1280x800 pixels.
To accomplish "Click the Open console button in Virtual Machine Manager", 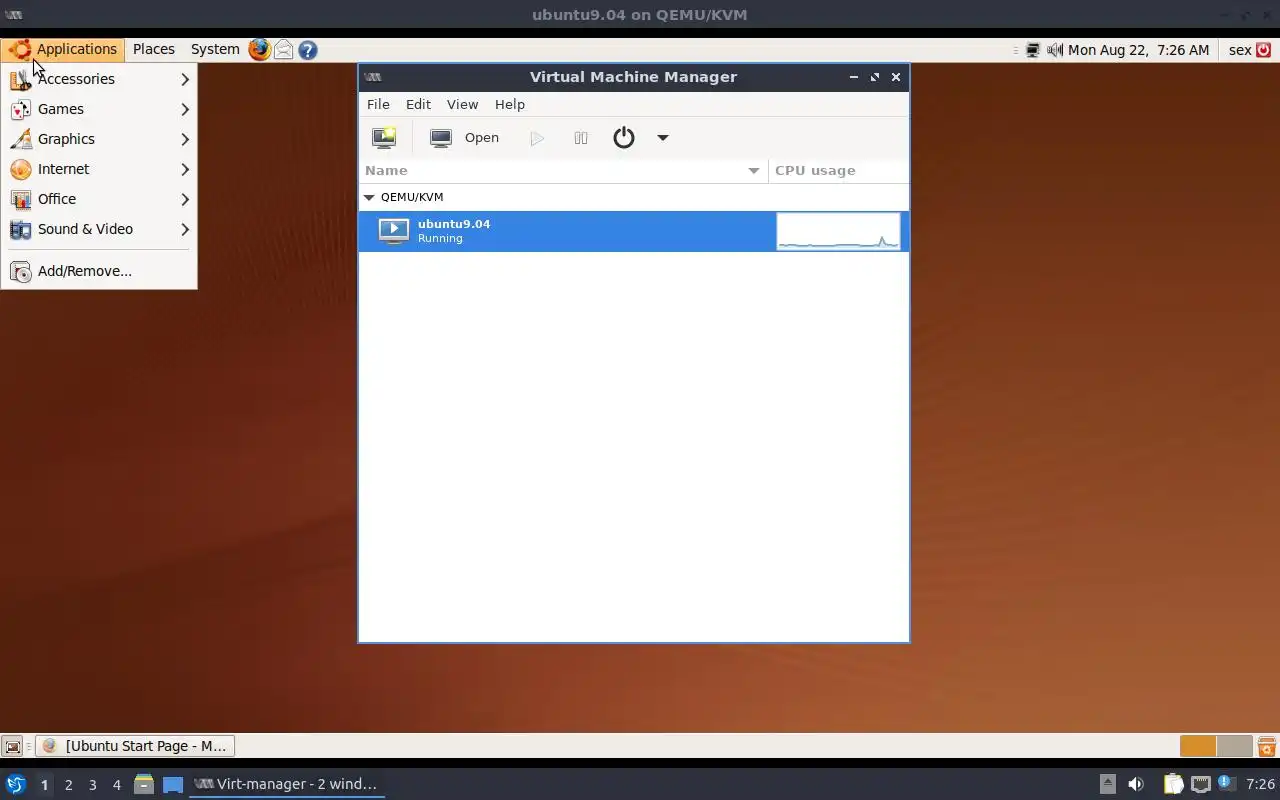I will click(465, 138).
